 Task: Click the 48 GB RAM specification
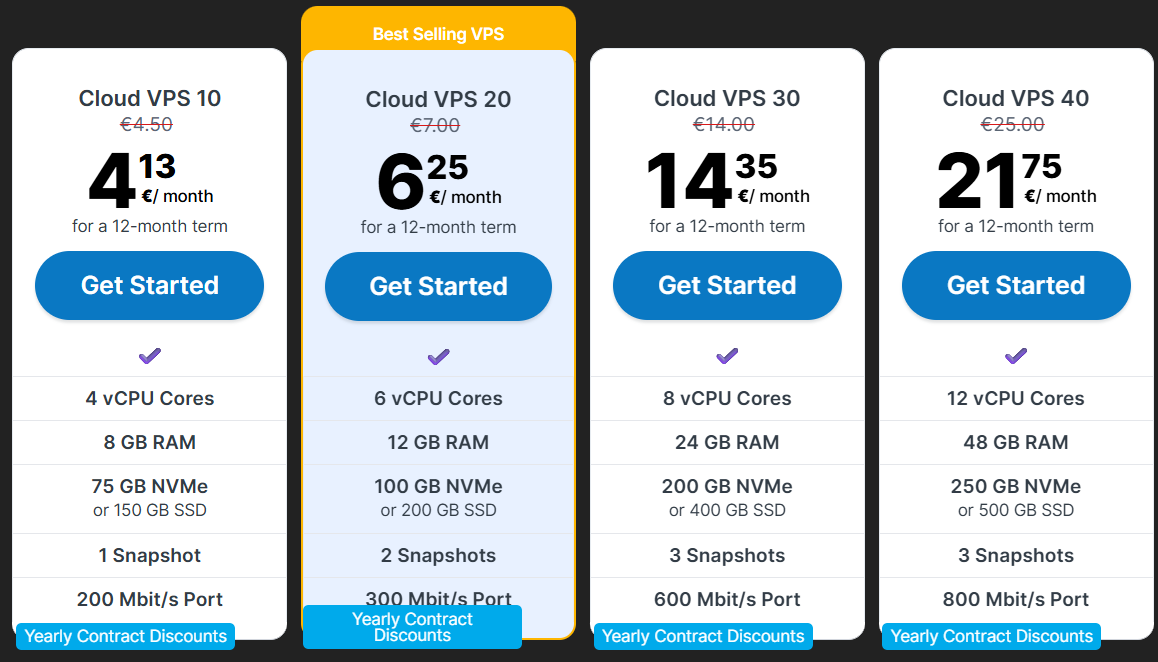click(1016, 442)
